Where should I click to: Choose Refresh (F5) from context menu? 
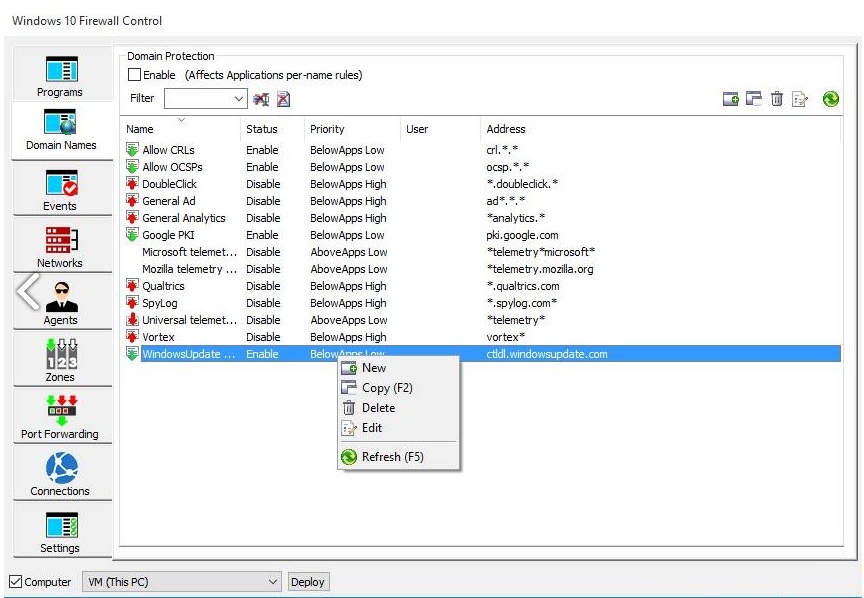[x=398, y=457]
